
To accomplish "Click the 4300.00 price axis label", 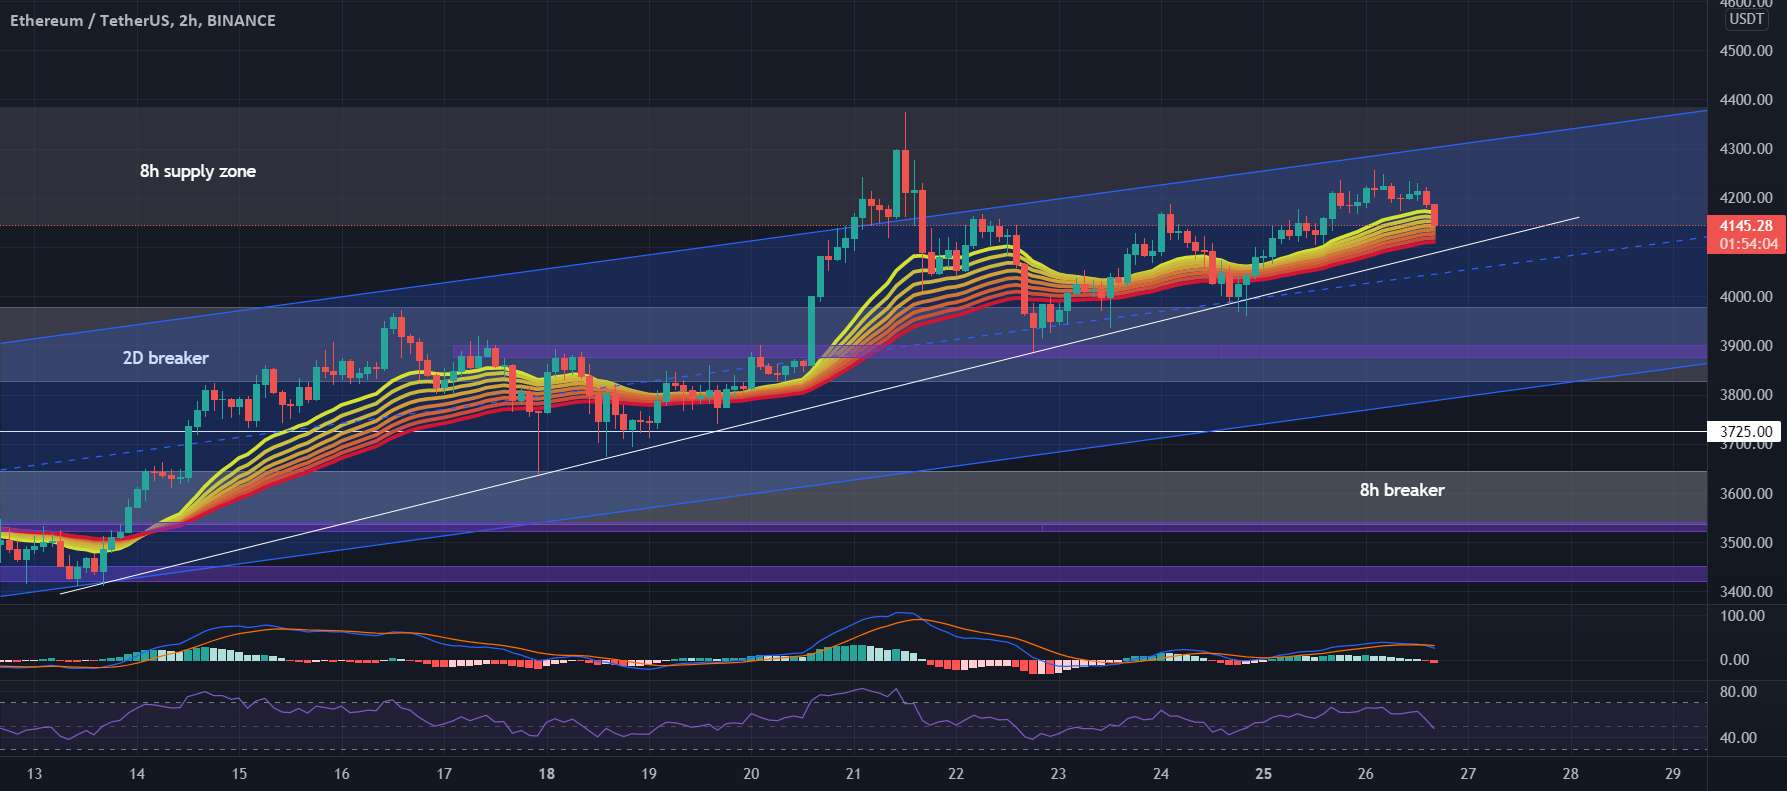I will [1746, 149].
